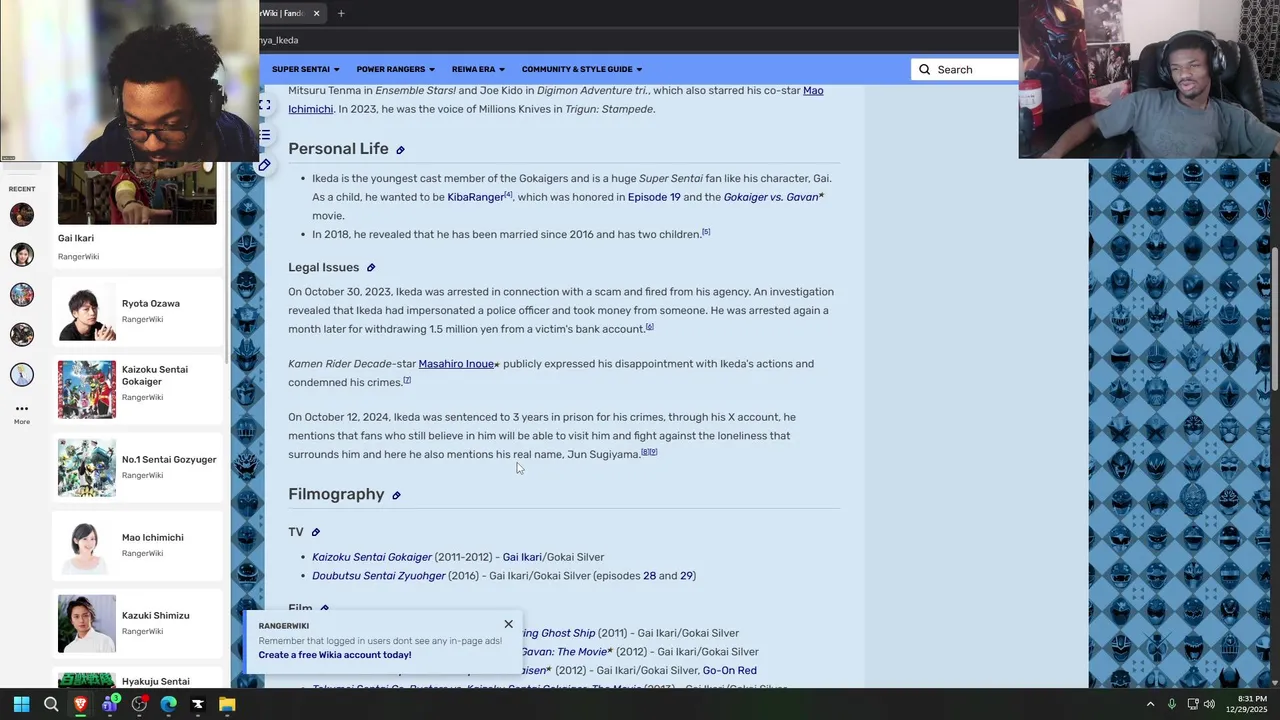Open Windows taskbar search
This screenshot has height=720, width=1280.
51,704
